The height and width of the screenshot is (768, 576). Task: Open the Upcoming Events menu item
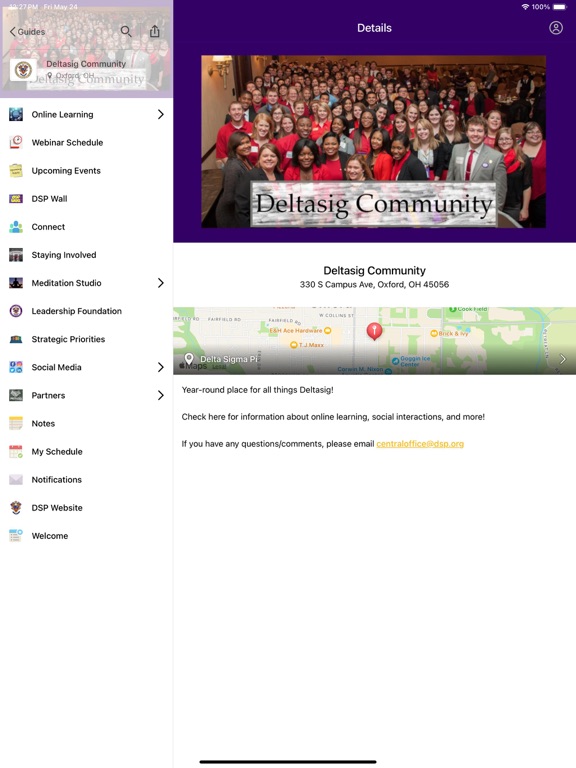pos(86,170)
